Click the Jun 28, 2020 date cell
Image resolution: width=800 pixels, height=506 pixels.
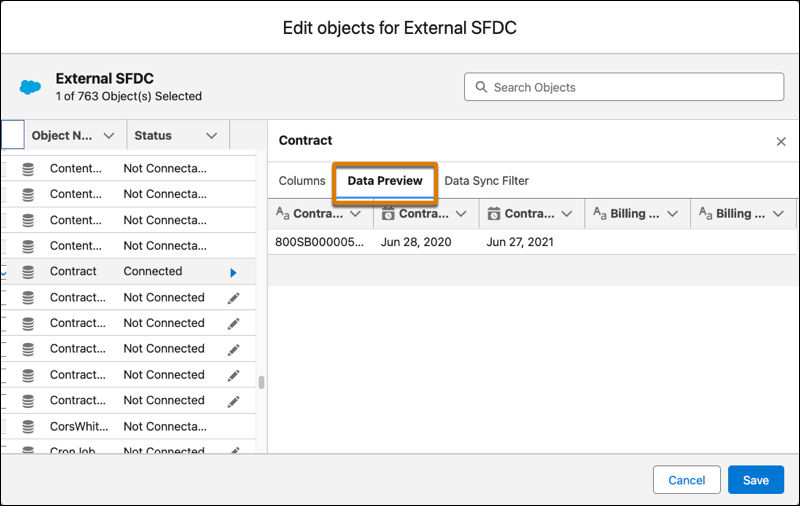pyautogui.click(x=416, y=242)
